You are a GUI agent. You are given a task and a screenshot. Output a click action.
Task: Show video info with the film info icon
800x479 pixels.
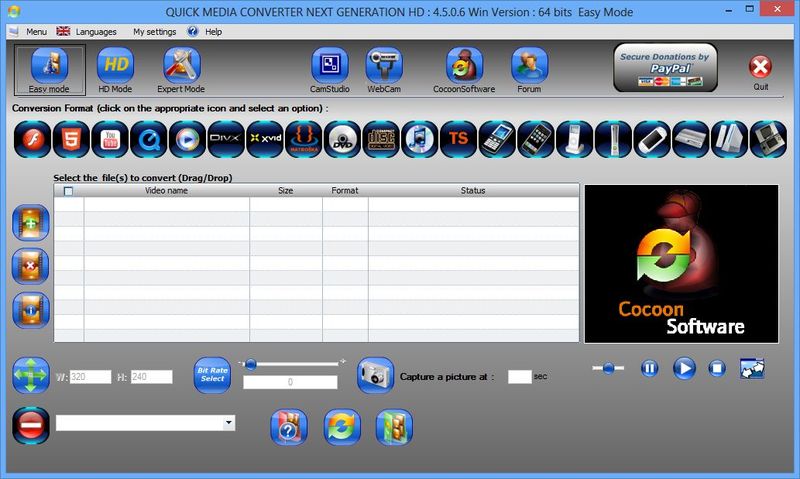[x=31, y=310]
